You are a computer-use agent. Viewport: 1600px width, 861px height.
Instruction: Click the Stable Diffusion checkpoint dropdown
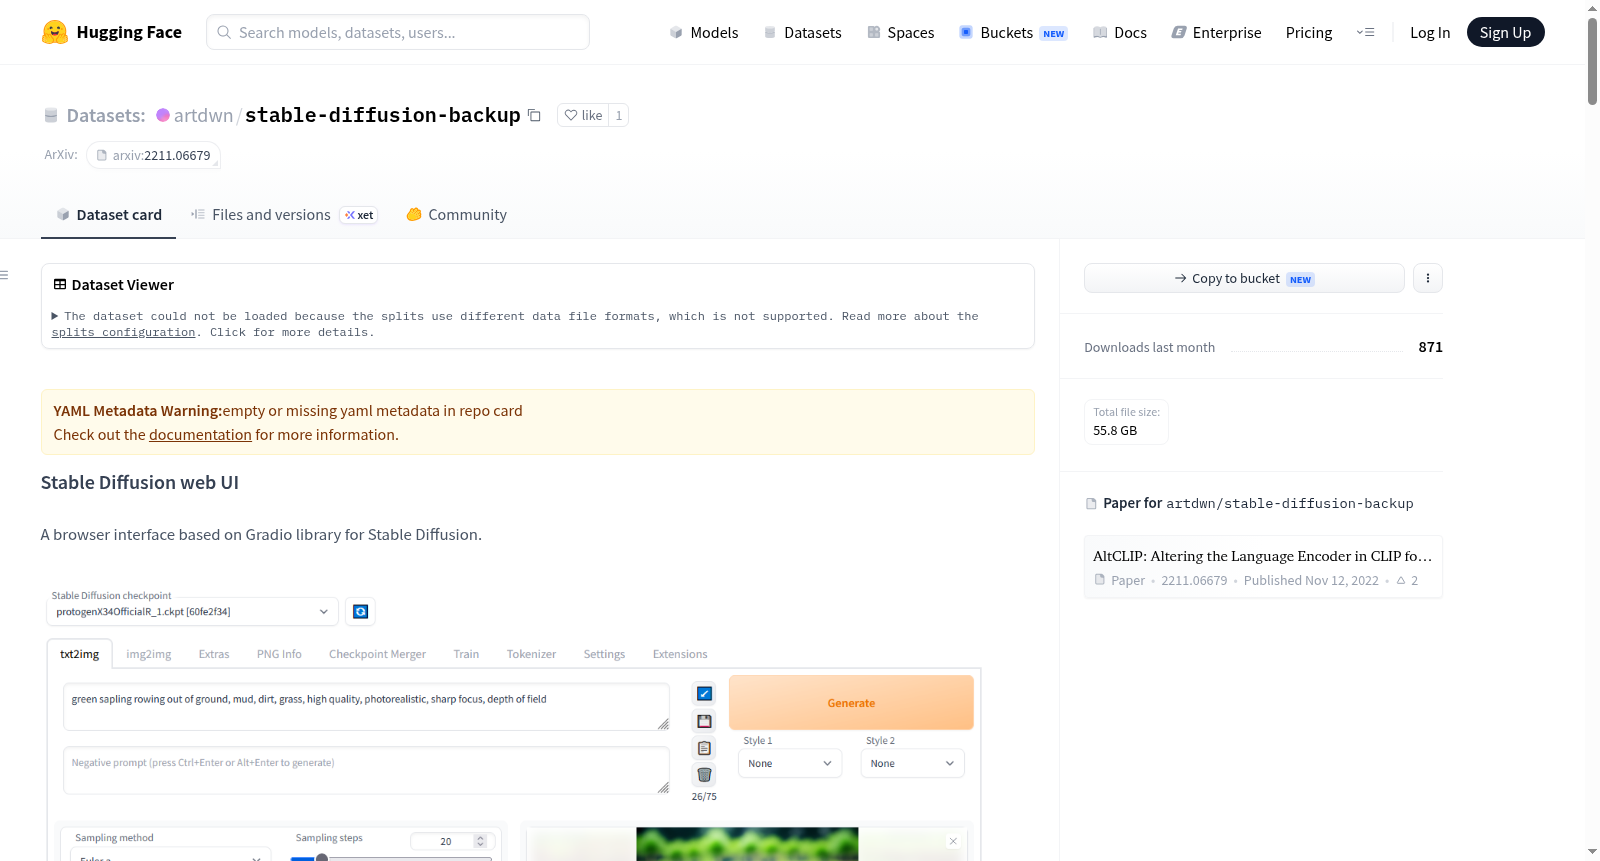pyautogui.click(x=193, y=612)
